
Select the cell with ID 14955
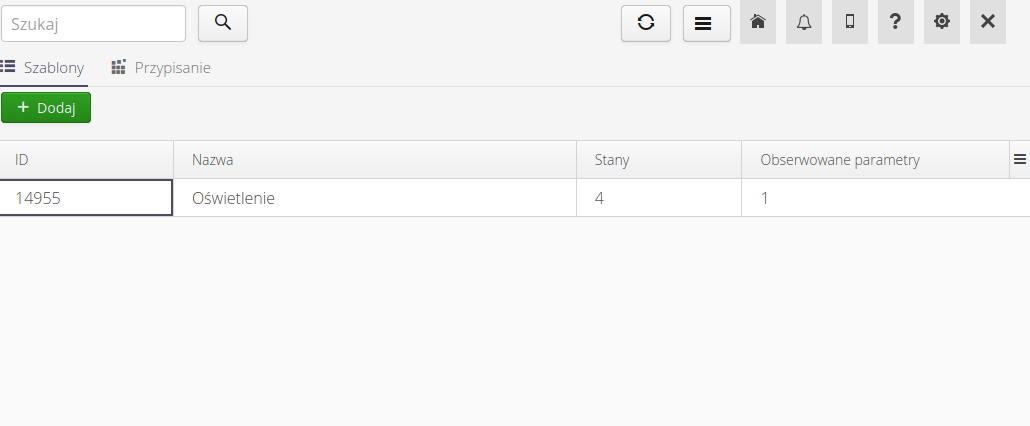point(87,198)
